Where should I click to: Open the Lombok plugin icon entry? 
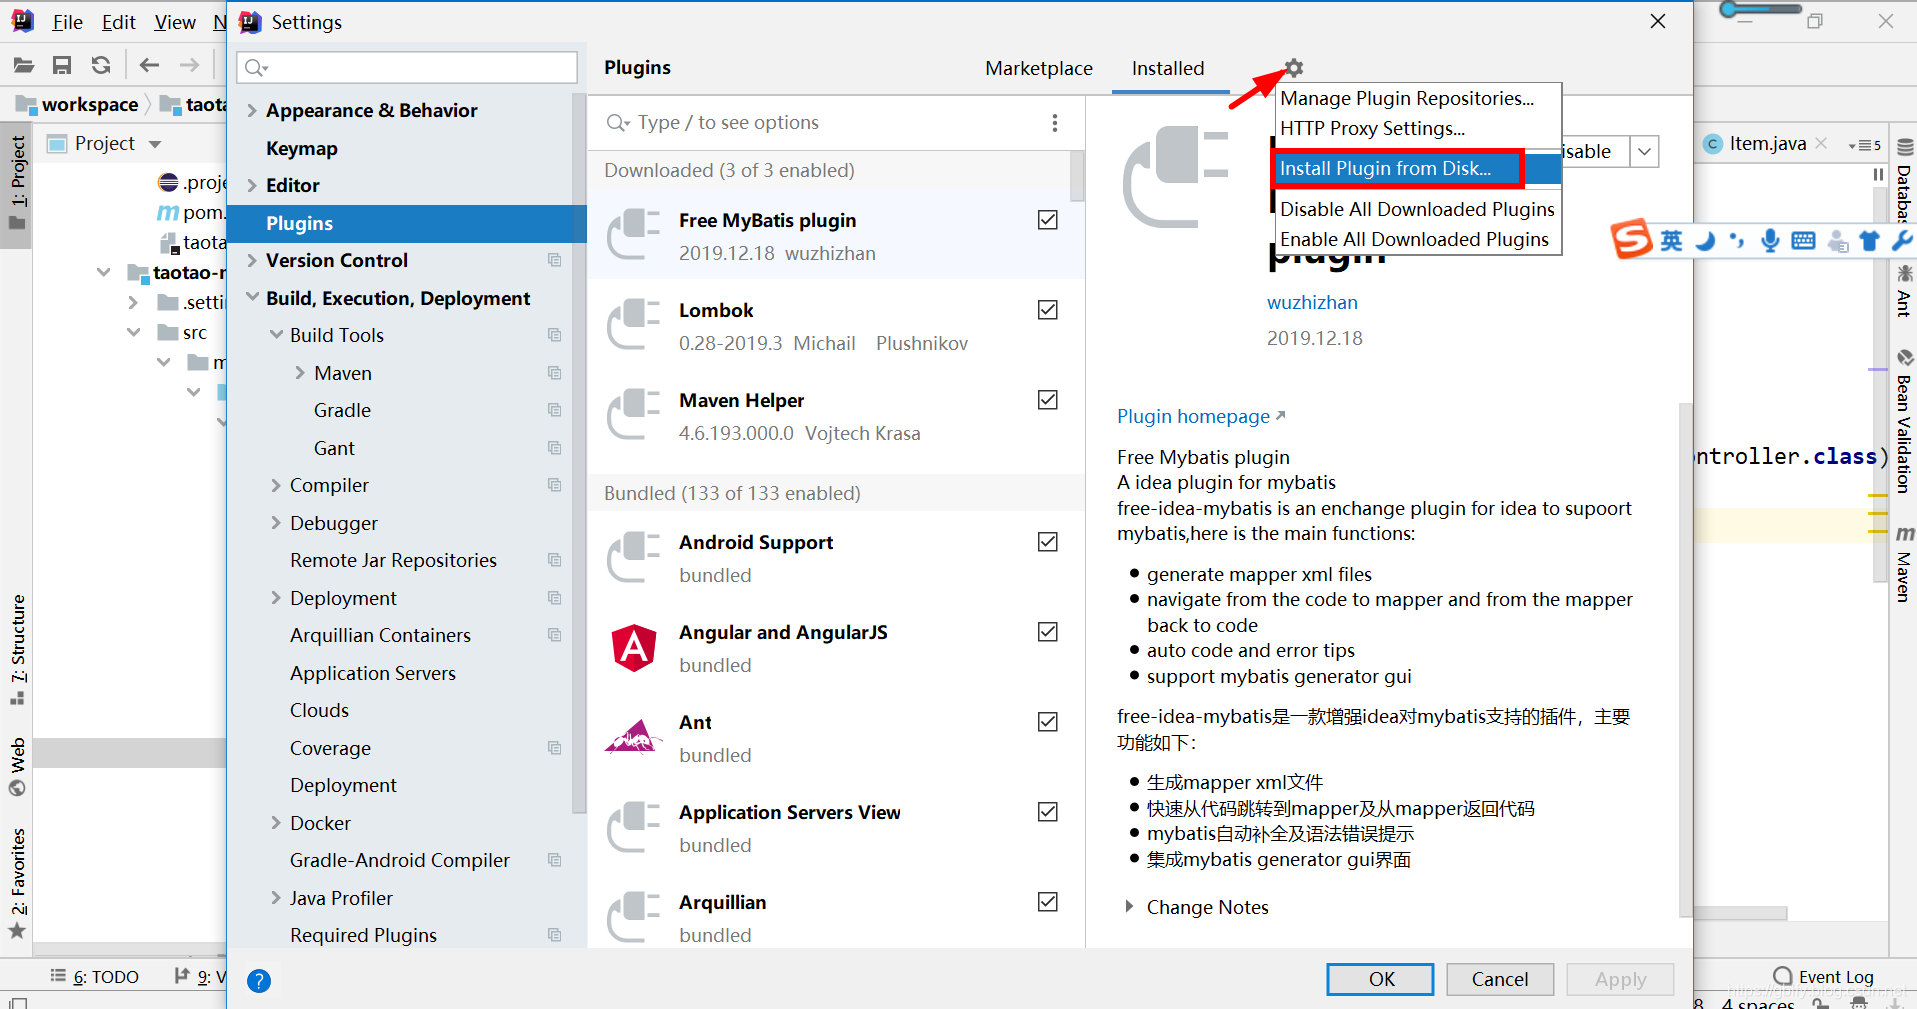(634, 325)
